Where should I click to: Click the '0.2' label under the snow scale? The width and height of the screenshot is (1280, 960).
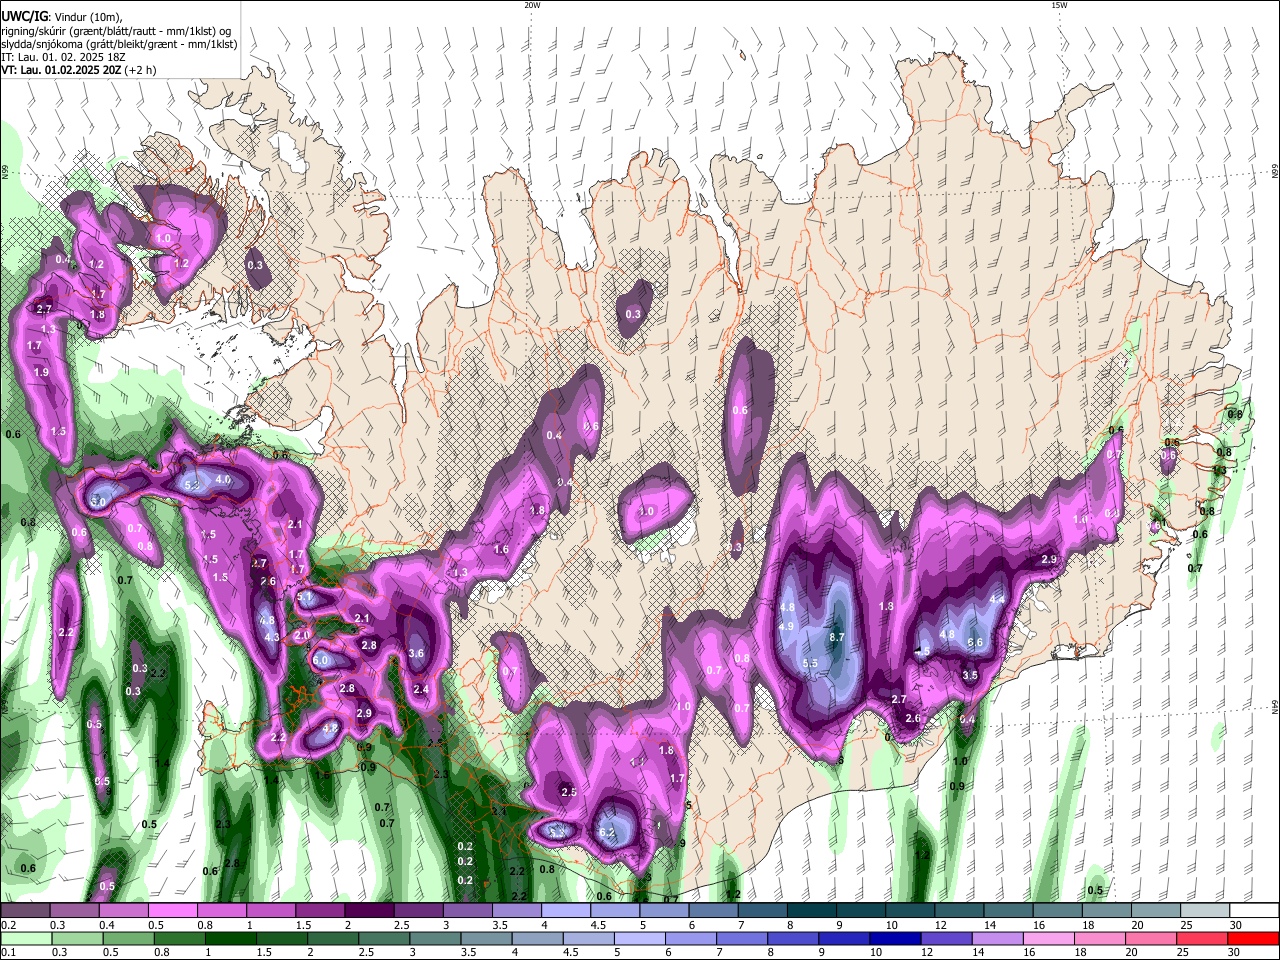coord(8,925)
